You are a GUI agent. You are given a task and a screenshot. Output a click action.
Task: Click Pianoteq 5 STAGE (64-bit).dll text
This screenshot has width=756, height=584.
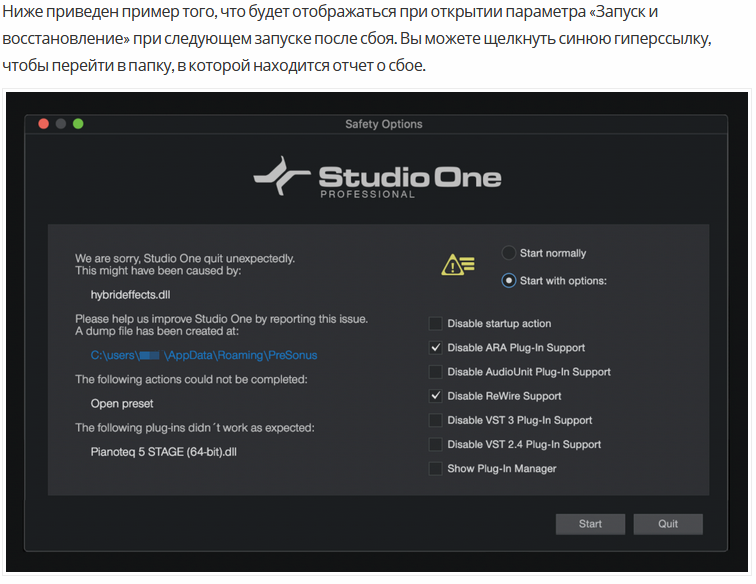(x=163, y=452)
